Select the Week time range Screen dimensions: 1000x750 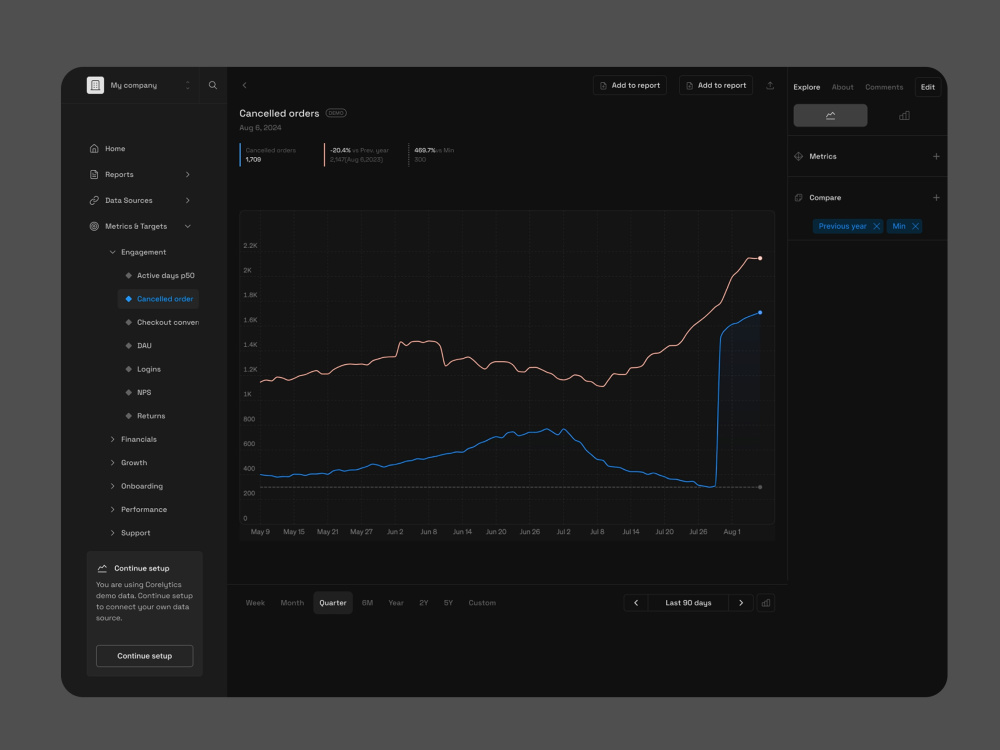coord(255,603)
